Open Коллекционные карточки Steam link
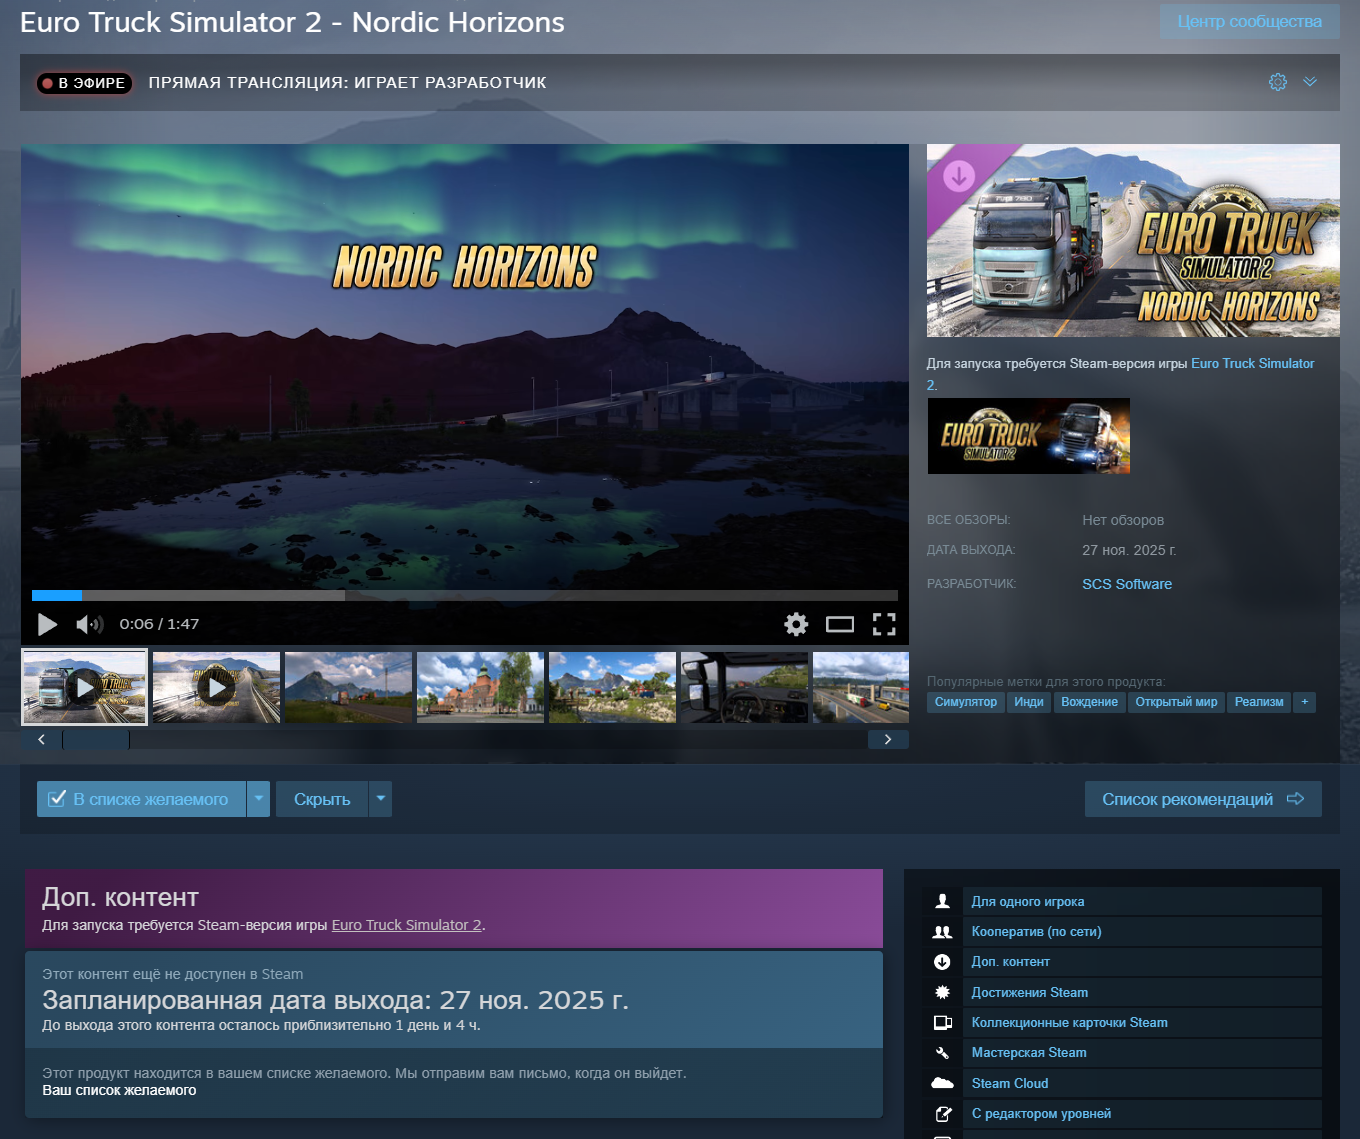The width and height of the screenshot is (1360, 1139). click(1070, 1022)
